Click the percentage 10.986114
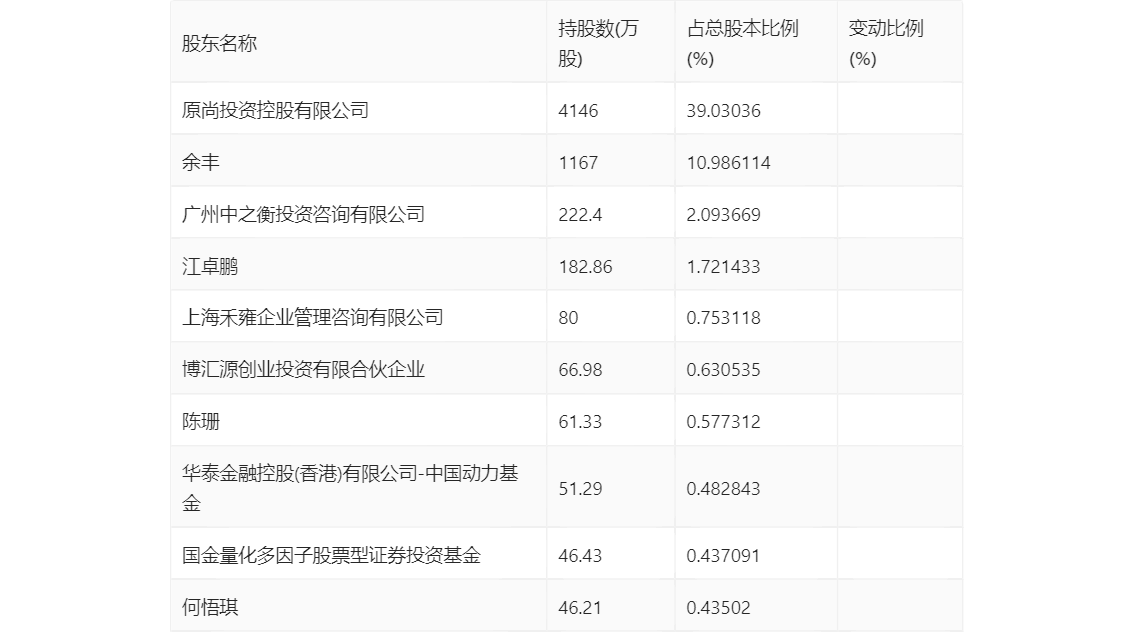Screen dimensions: 1134x632 point(728,163)
